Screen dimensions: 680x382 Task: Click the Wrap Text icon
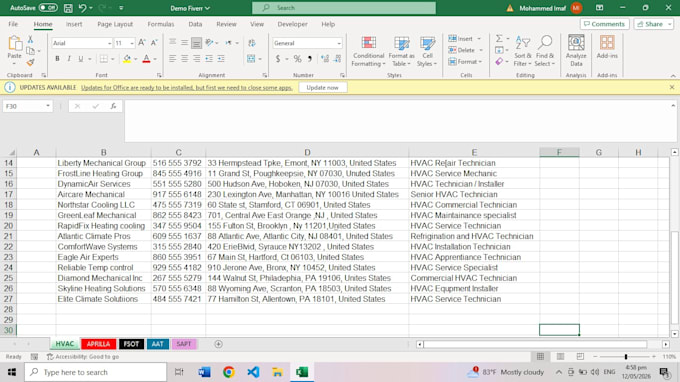pos(252,42)
